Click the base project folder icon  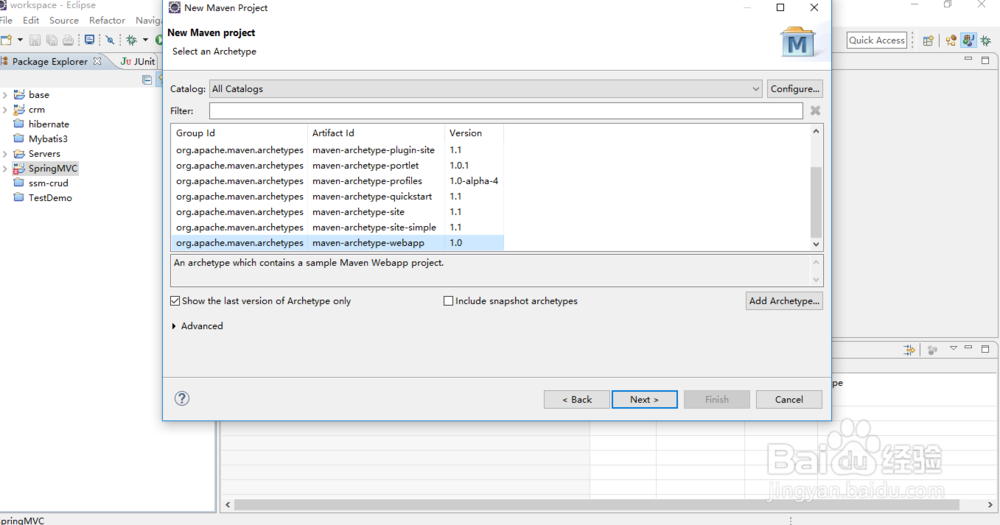19,94
